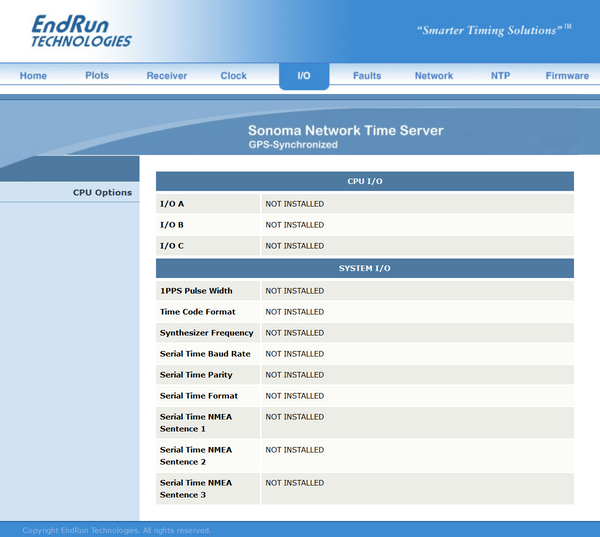Click the Serial Time Baud Rate label

tap(205, 354)
